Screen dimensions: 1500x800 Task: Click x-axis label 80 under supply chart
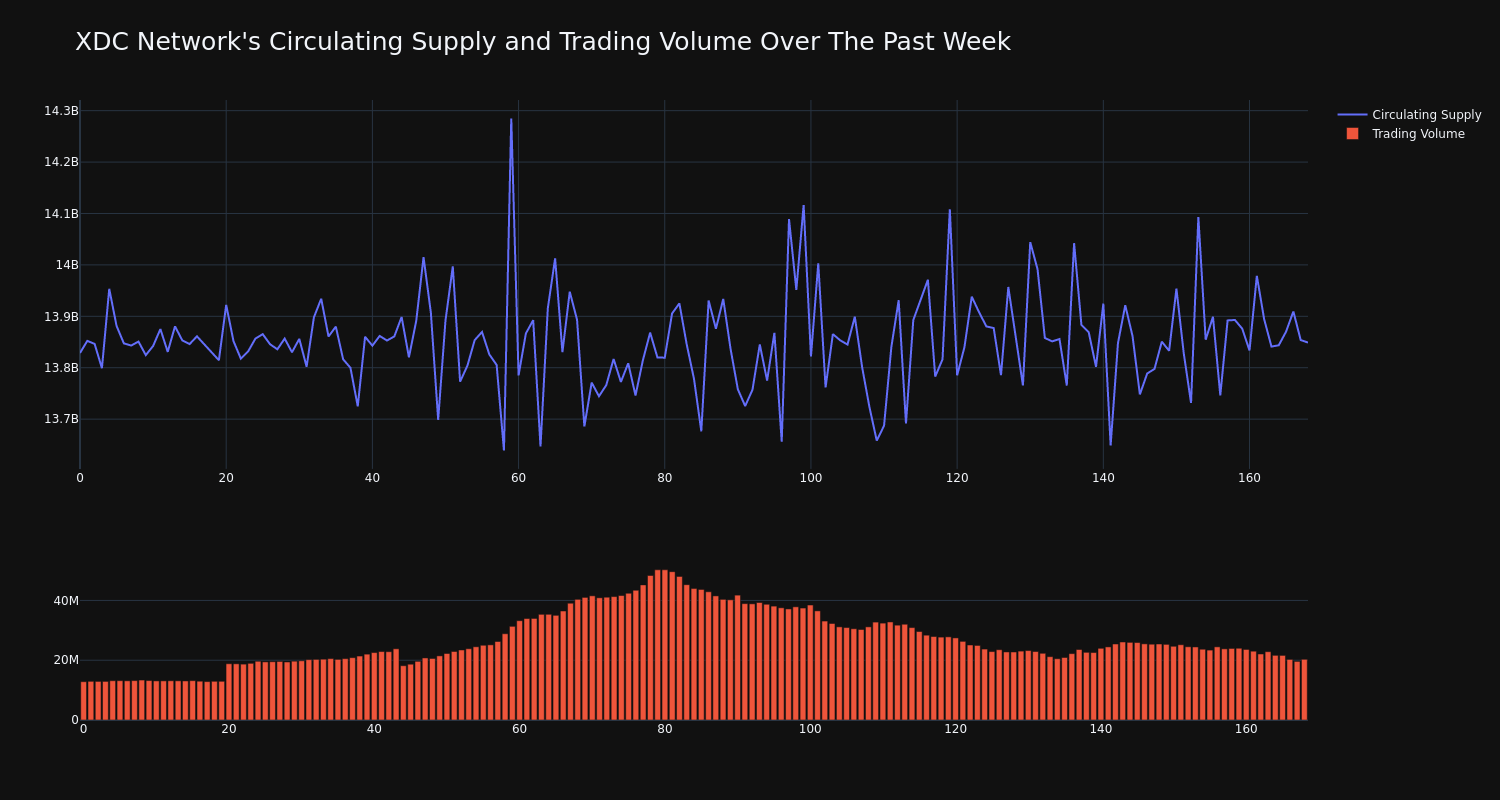[665, 478]
